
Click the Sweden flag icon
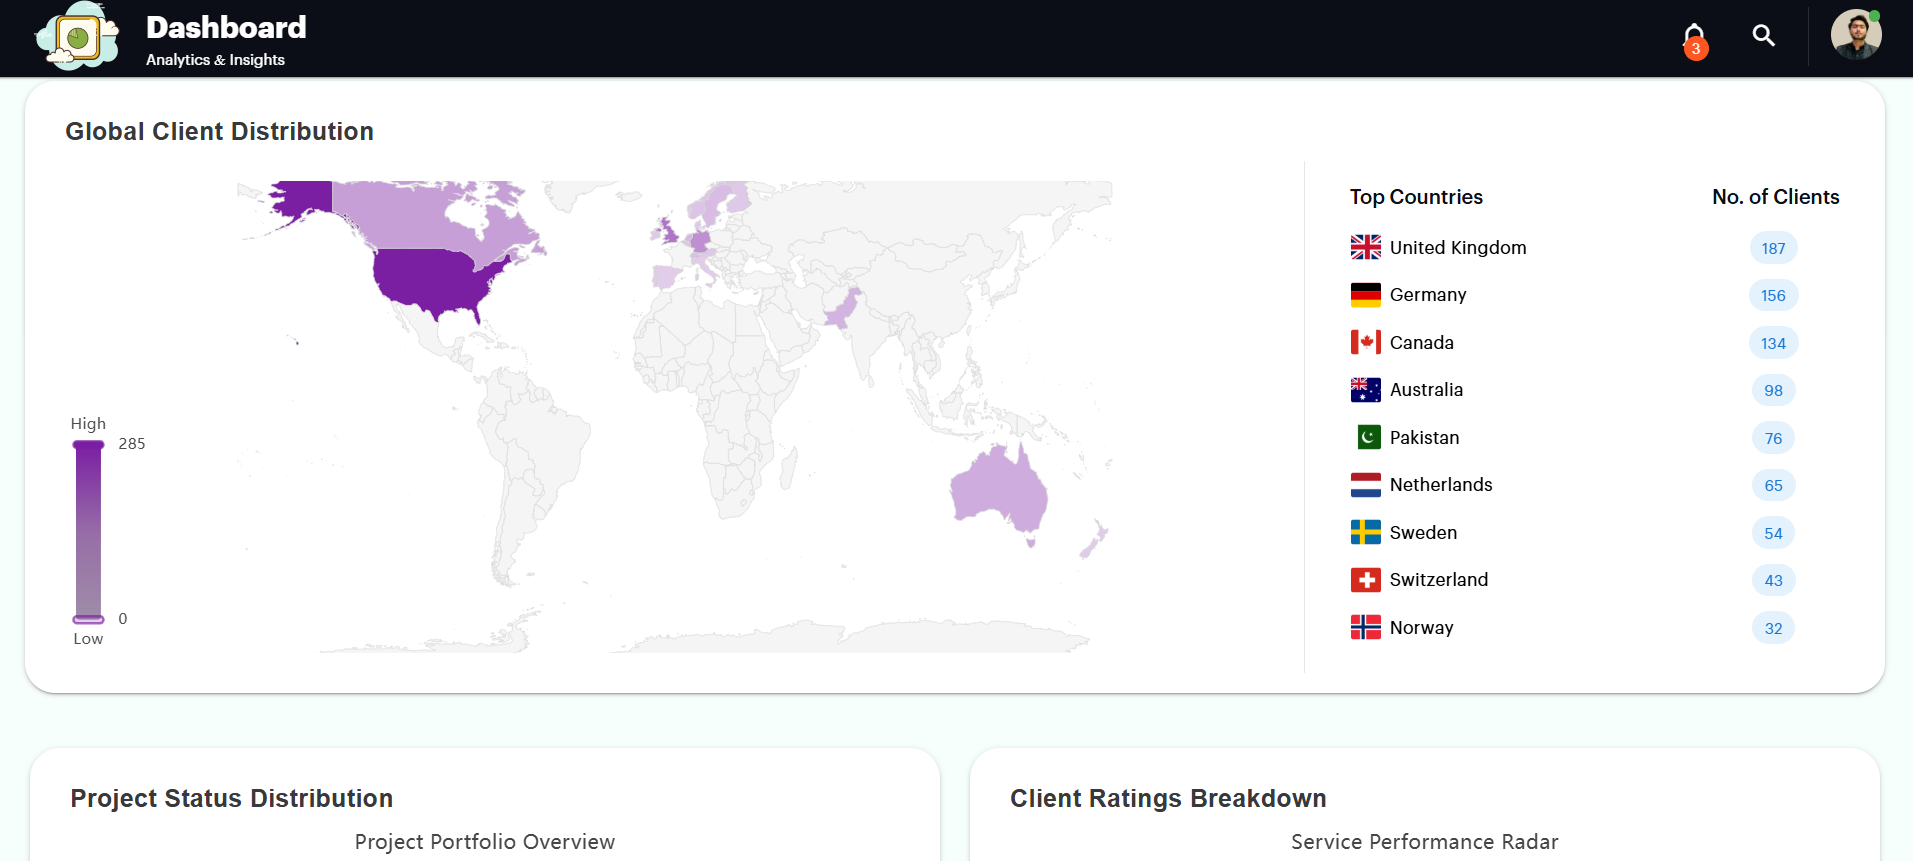click(1365, 532)
